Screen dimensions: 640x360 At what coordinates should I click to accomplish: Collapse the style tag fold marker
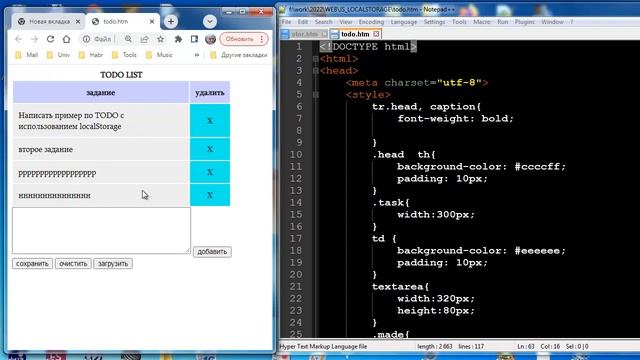[316, 95]
